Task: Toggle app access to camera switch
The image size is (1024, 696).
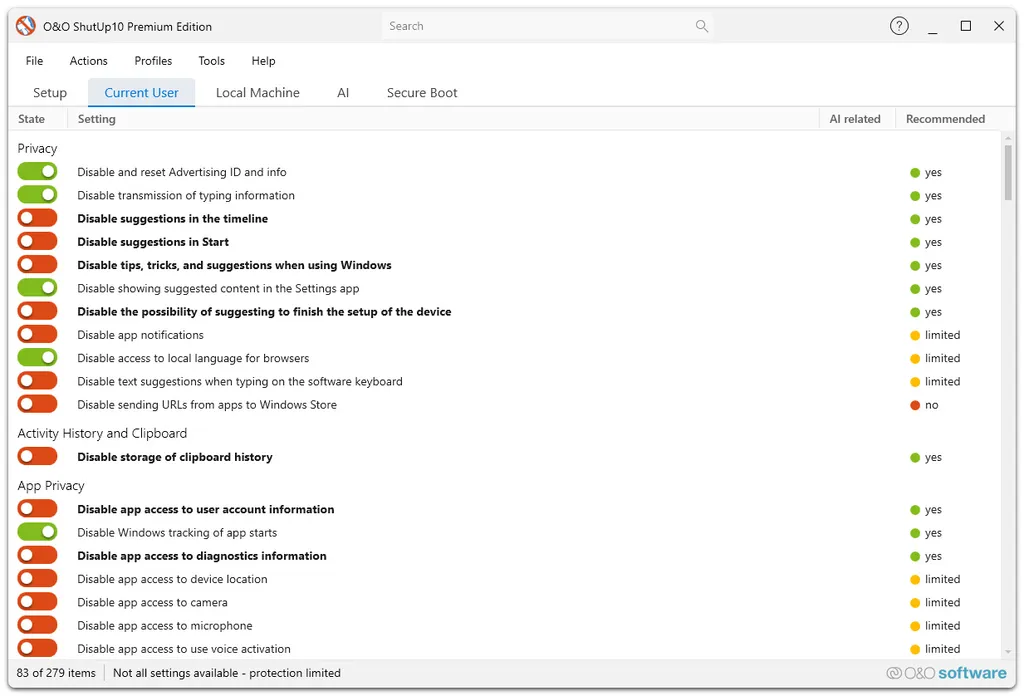Action: click(x=37, y=602)
